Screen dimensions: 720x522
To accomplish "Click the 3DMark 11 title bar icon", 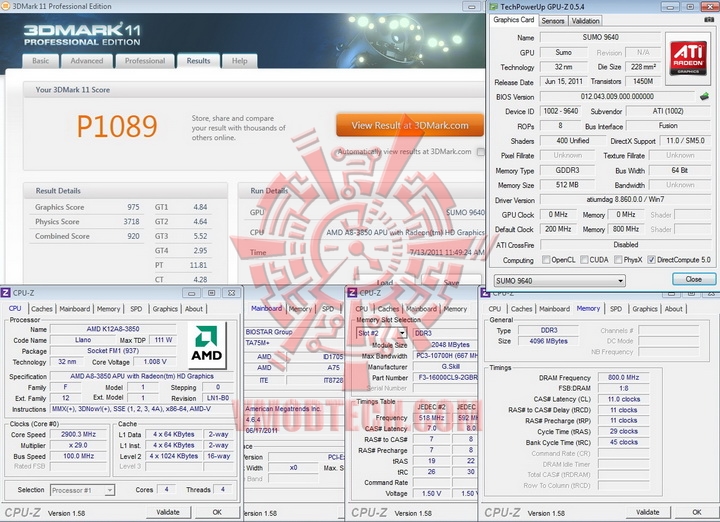I will click(x=6, y=6).
